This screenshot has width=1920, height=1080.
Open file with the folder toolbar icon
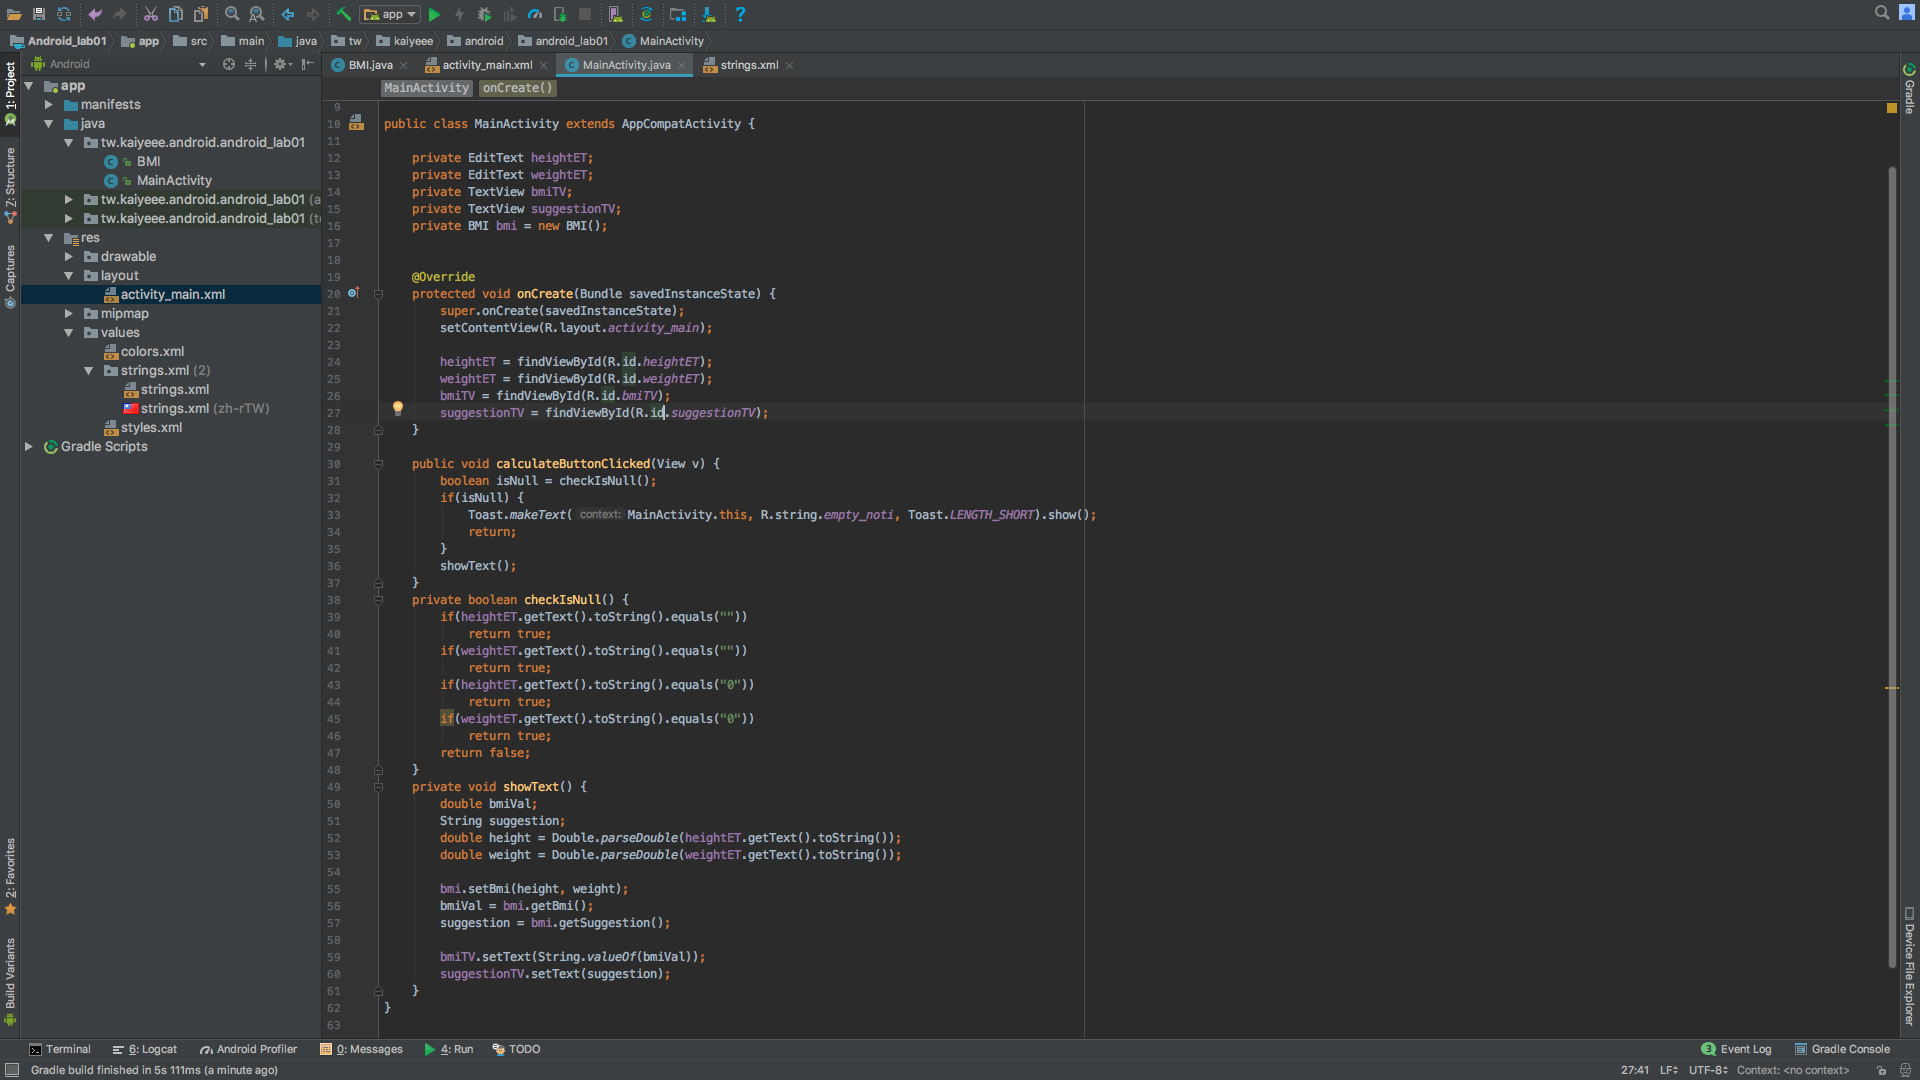point(14,14)
